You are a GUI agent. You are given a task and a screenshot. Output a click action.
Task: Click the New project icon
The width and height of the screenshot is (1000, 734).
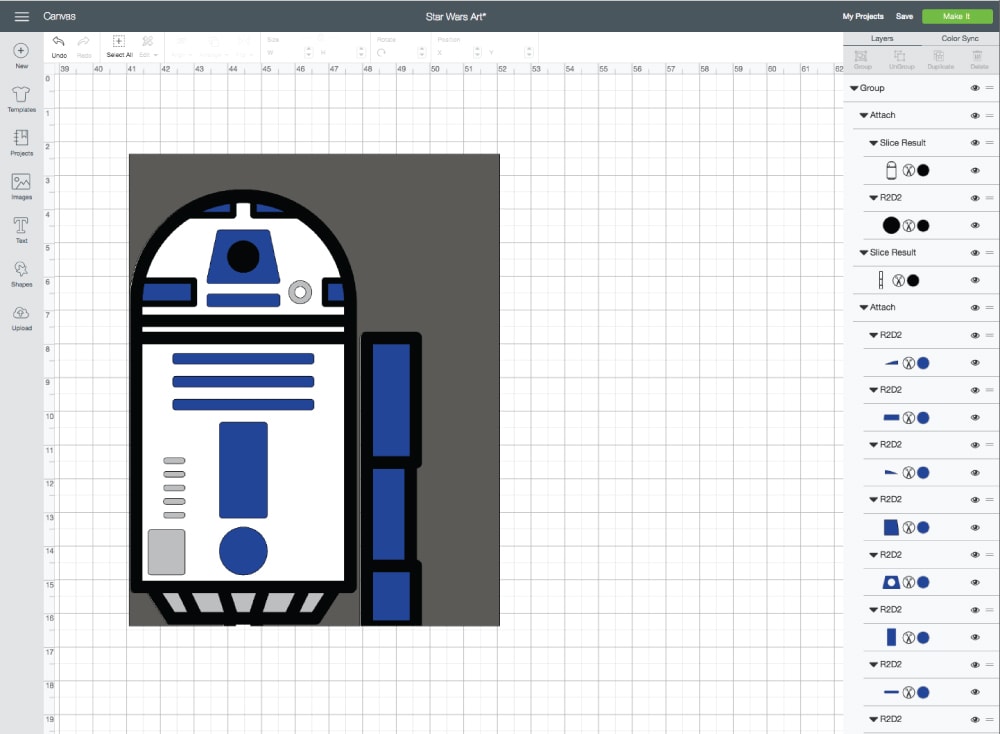point(21,51)
